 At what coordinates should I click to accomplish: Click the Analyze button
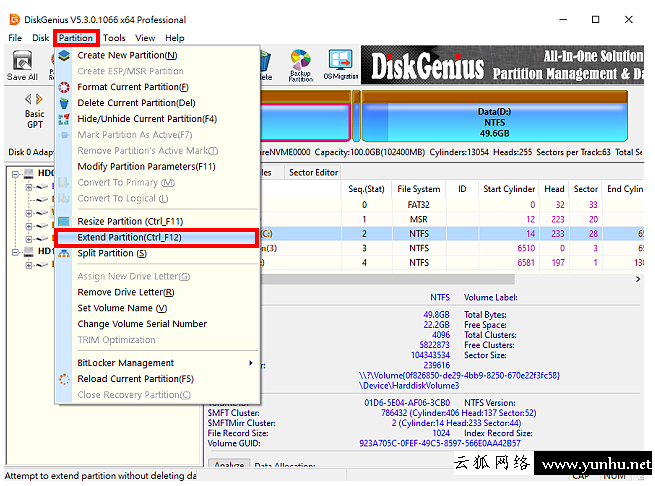229,465
